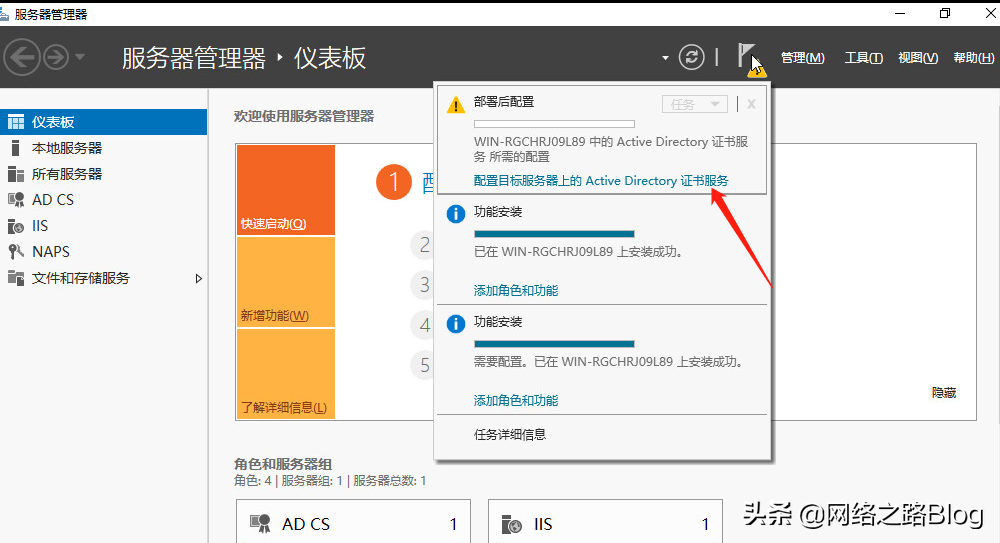Click the 欢迎使用服务器管理器 heading
The height and width of the screenshot is (543, 1000).
tap(304, 116)
